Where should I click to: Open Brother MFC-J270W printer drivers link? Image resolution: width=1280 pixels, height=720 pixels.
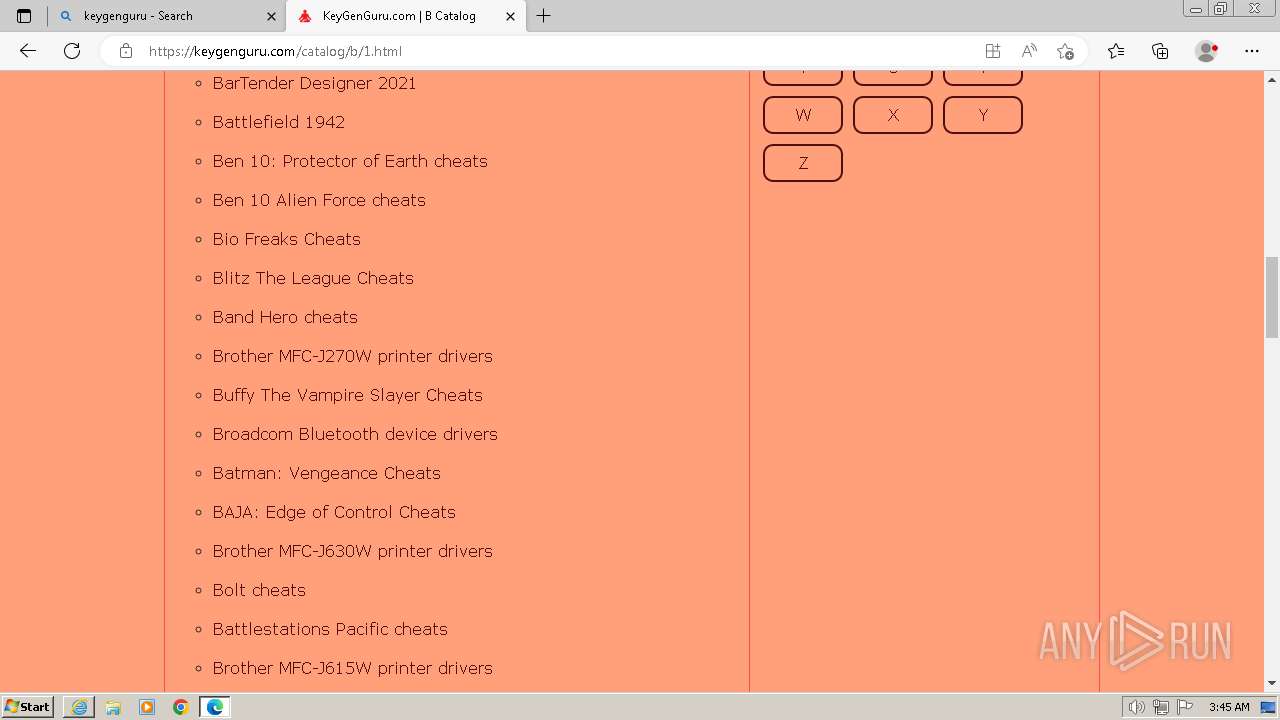352,356
